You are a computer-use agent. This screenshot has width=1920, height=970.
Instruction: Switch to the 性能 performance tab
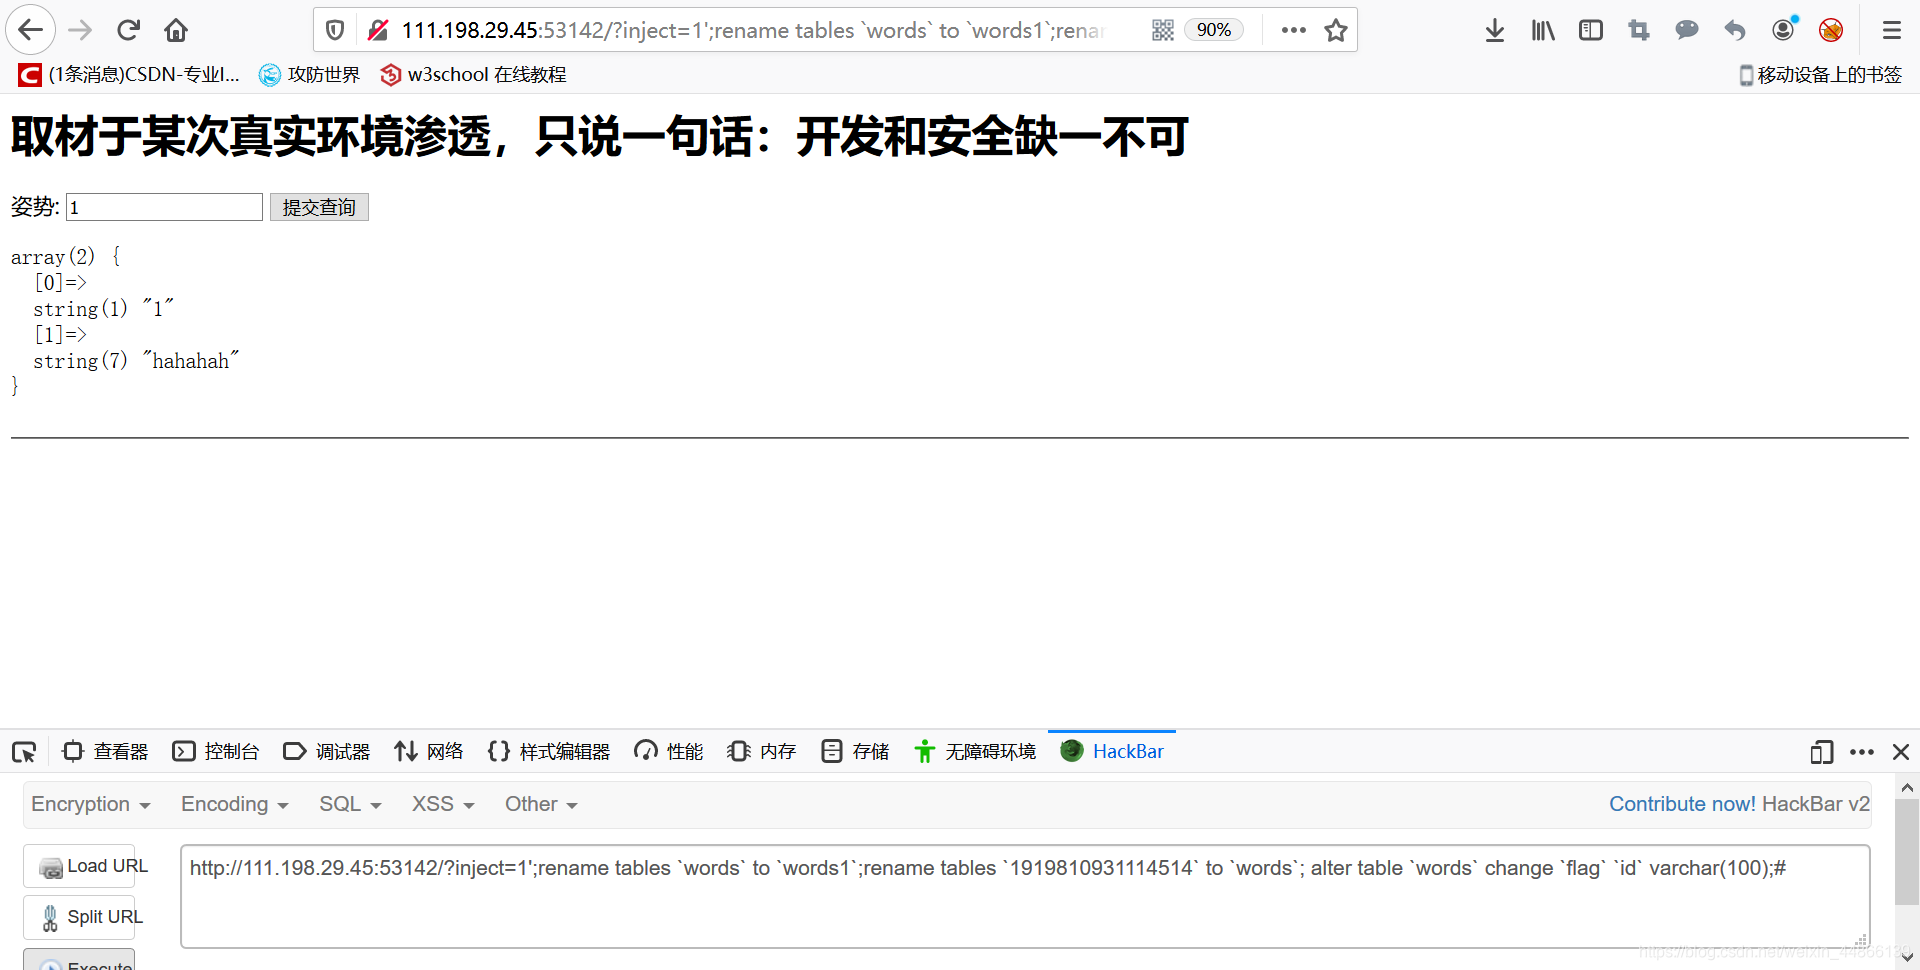(669, 751)
